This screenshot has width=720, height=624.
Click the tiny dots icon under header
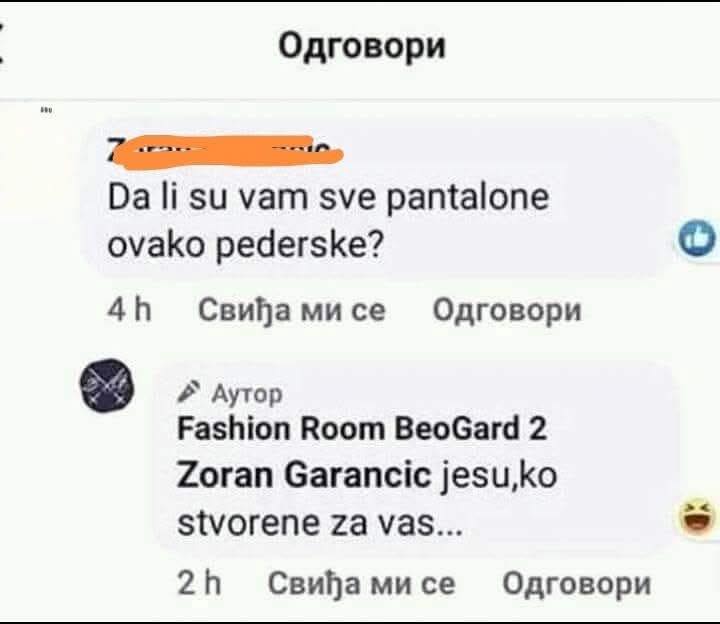point(46,110)
